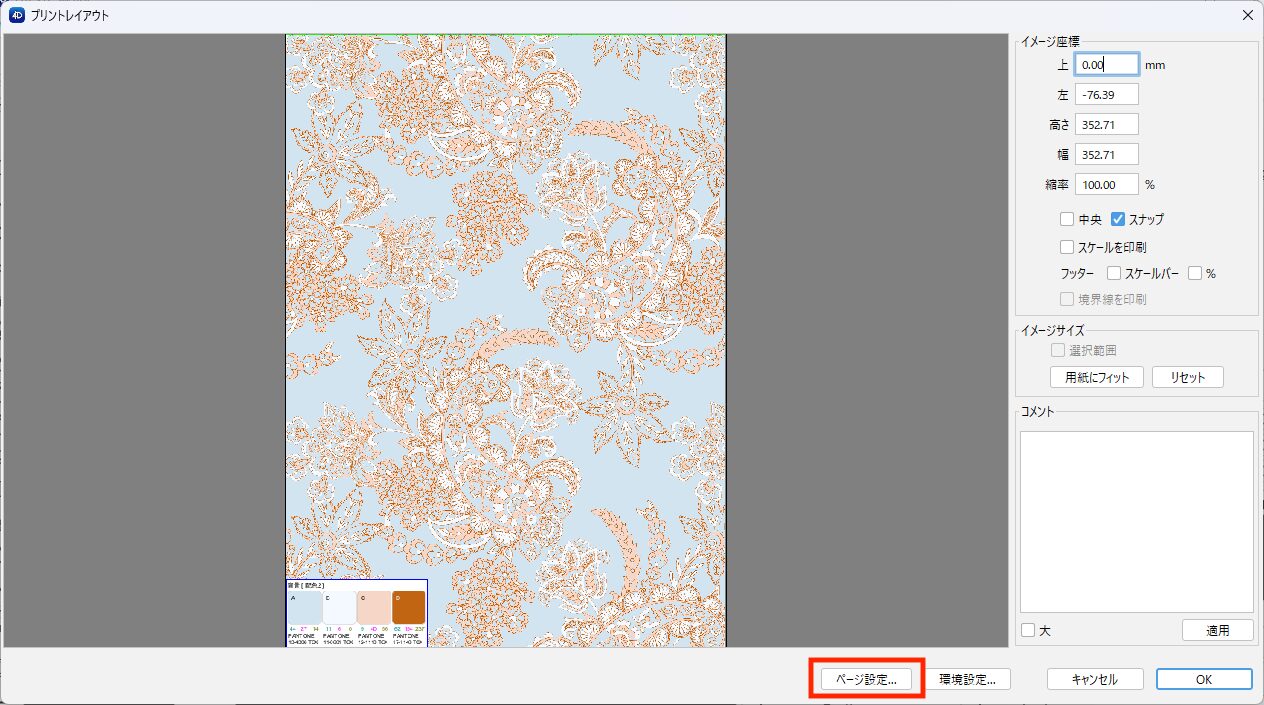This screenshot has height=705, width=1264.
Task: Close the プリントレイアウト dialog
Action: point(1247,15)
